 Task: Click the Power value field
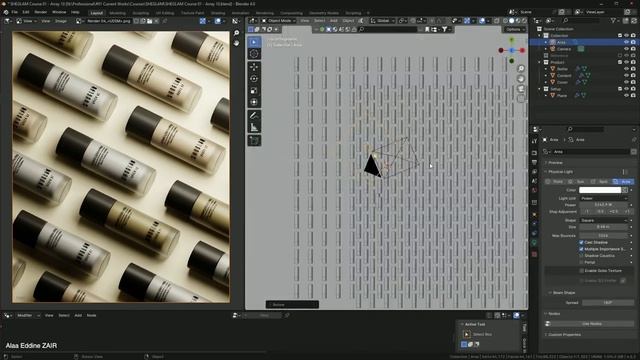pos(604,205)
